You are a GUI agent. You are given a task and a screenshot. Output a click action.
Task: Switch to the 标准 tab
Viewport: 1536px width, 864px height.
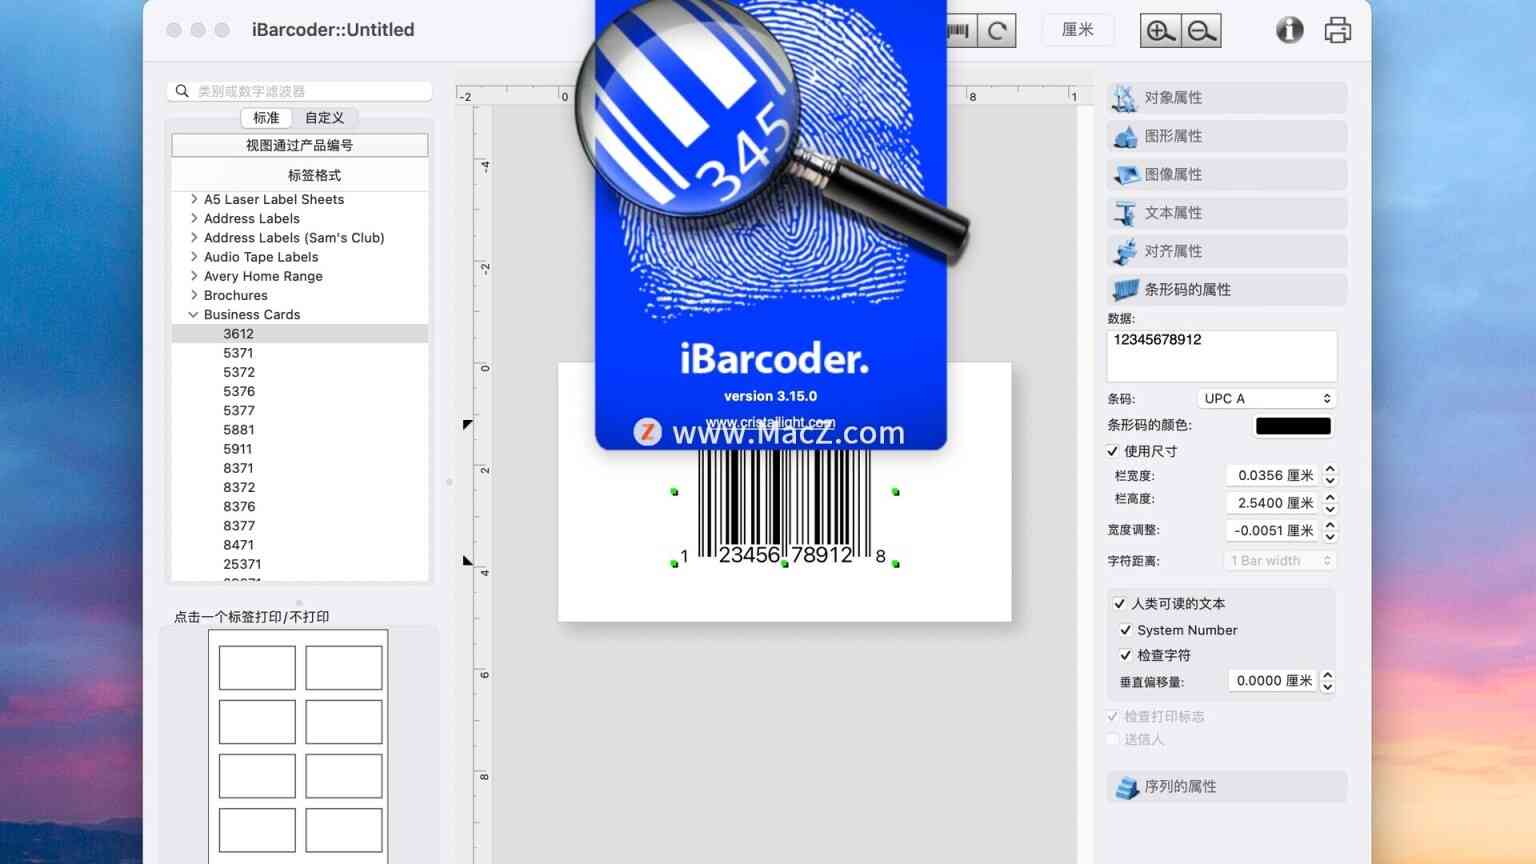coord(267,118)
